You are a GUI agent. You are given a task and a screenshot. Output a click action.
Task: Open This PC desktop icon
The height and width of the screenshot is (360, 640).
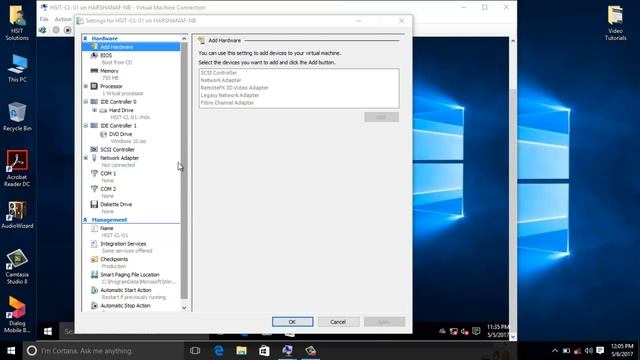coord(17,68)
